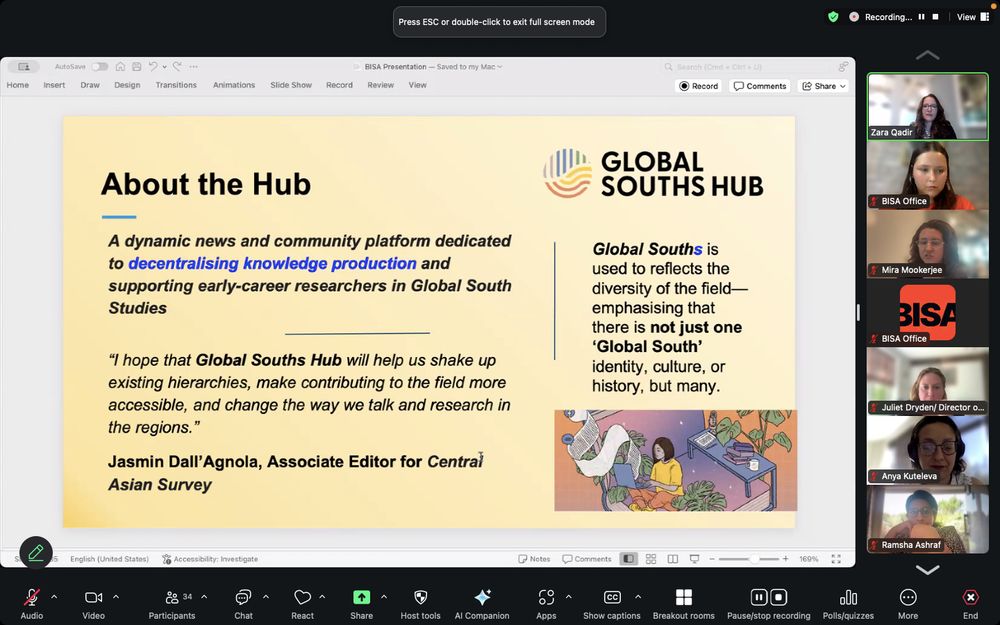Expand Share options caret
The image size is (1000, 625).
[384, 597]
